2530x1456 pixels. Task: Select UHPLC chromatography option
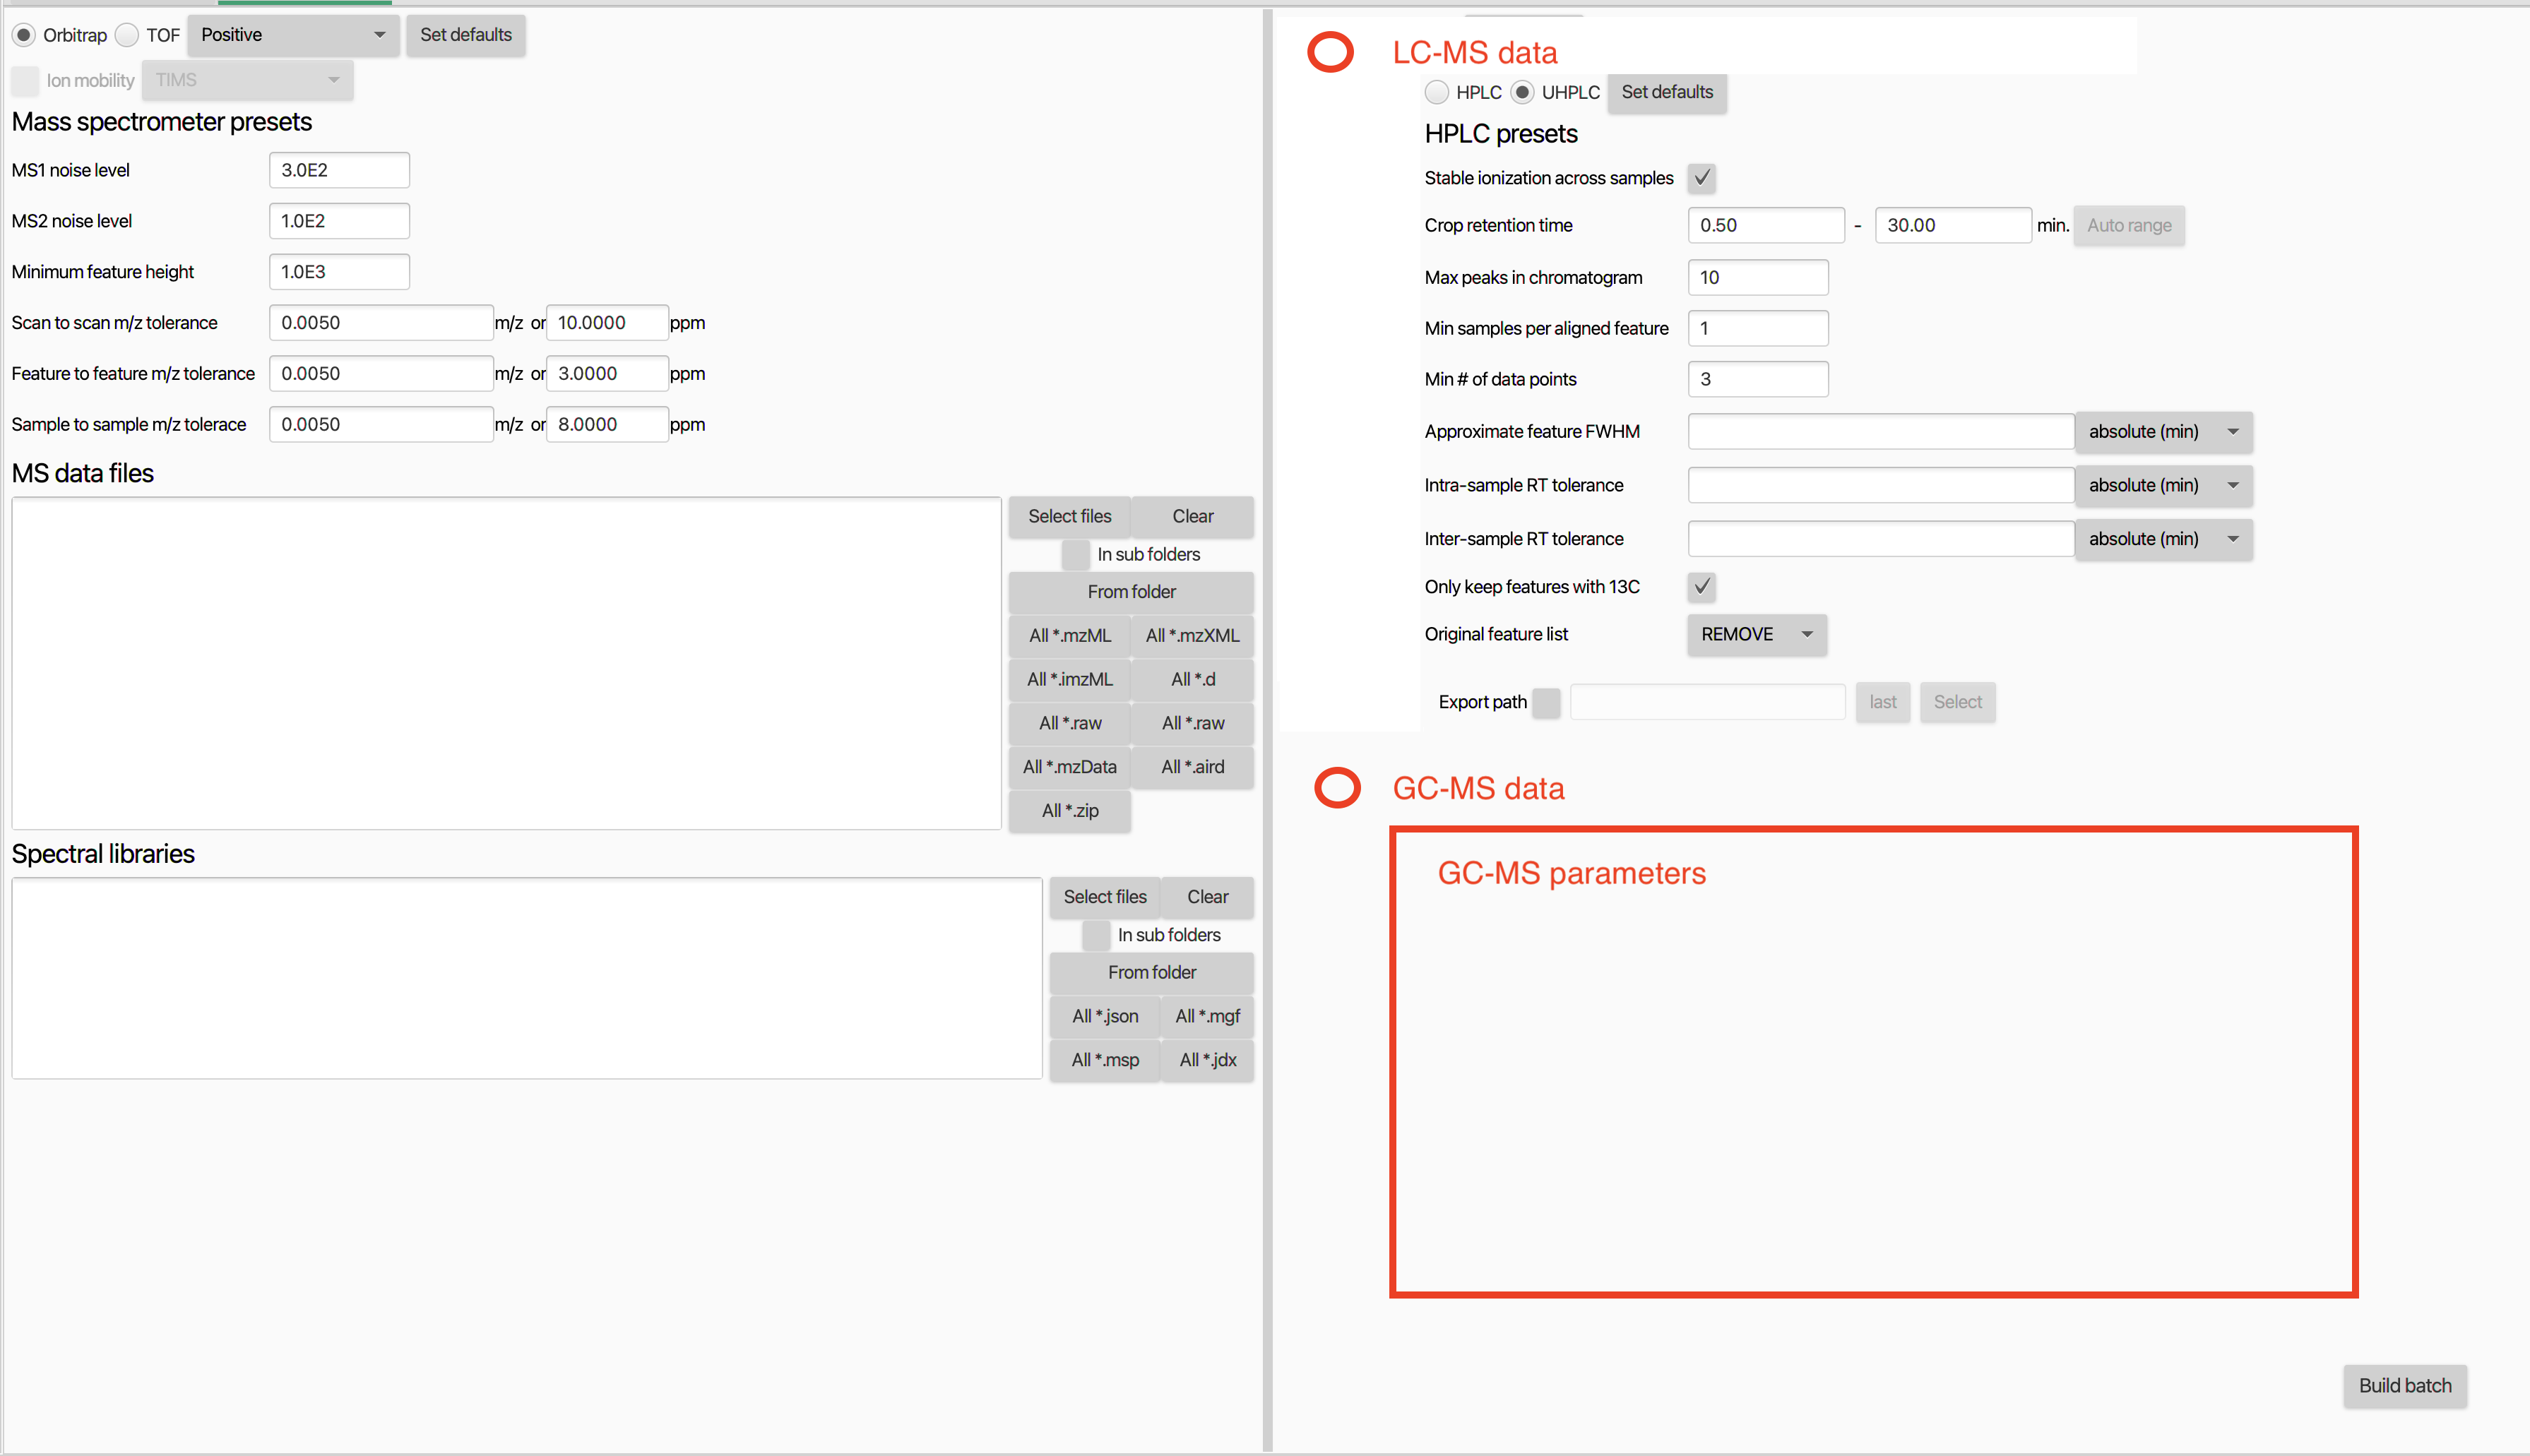pos(1522,92)
